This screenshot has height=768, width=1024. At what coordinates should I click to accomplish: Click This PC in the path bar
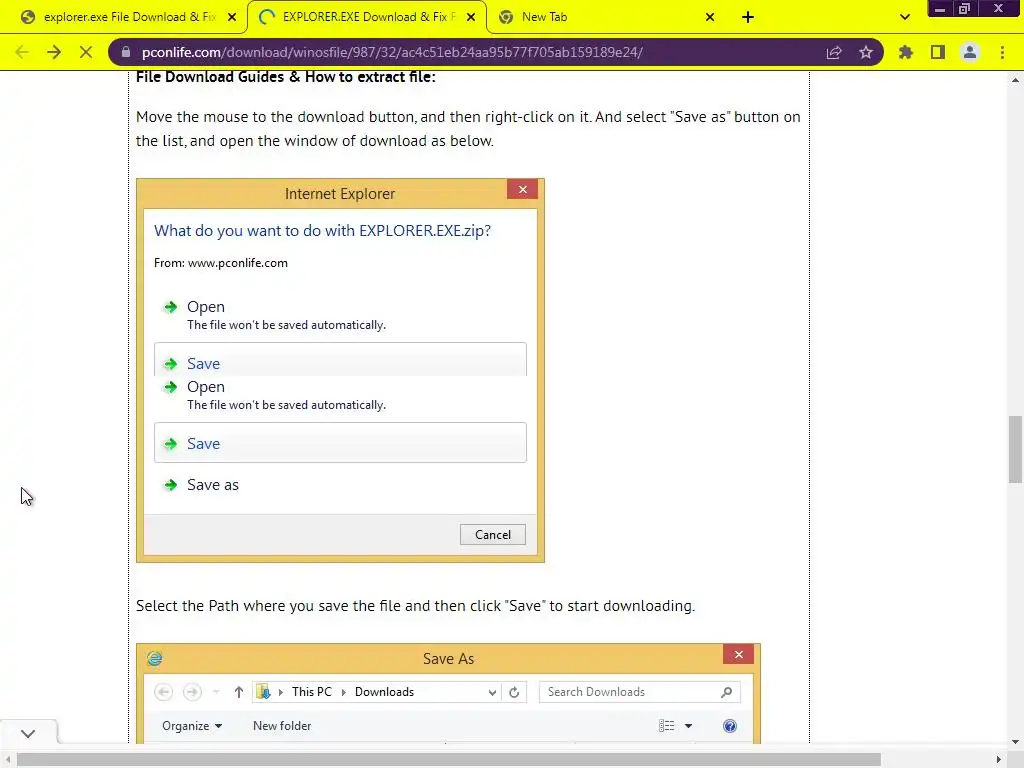pos(312,692)
